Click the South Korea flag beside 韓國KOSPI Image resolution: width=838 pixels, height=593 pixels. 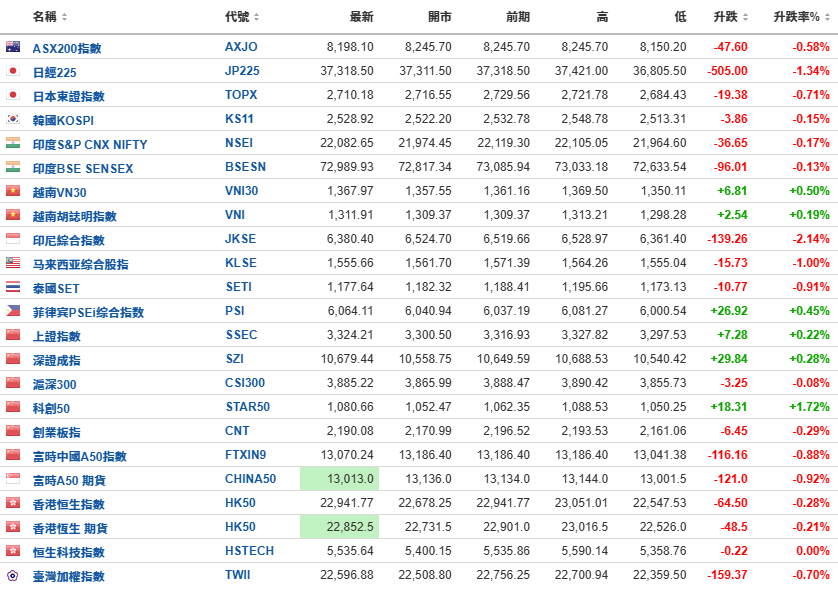(x=13, y=119)
